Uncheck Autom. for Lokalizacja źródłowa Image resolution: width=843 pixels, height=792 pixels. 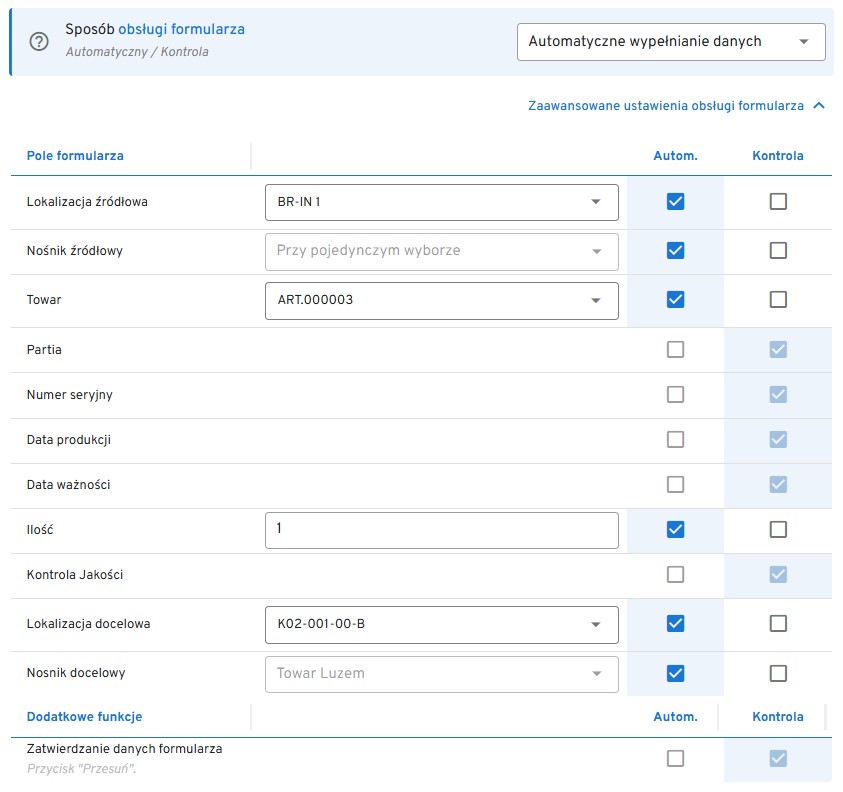coord(675,202)
